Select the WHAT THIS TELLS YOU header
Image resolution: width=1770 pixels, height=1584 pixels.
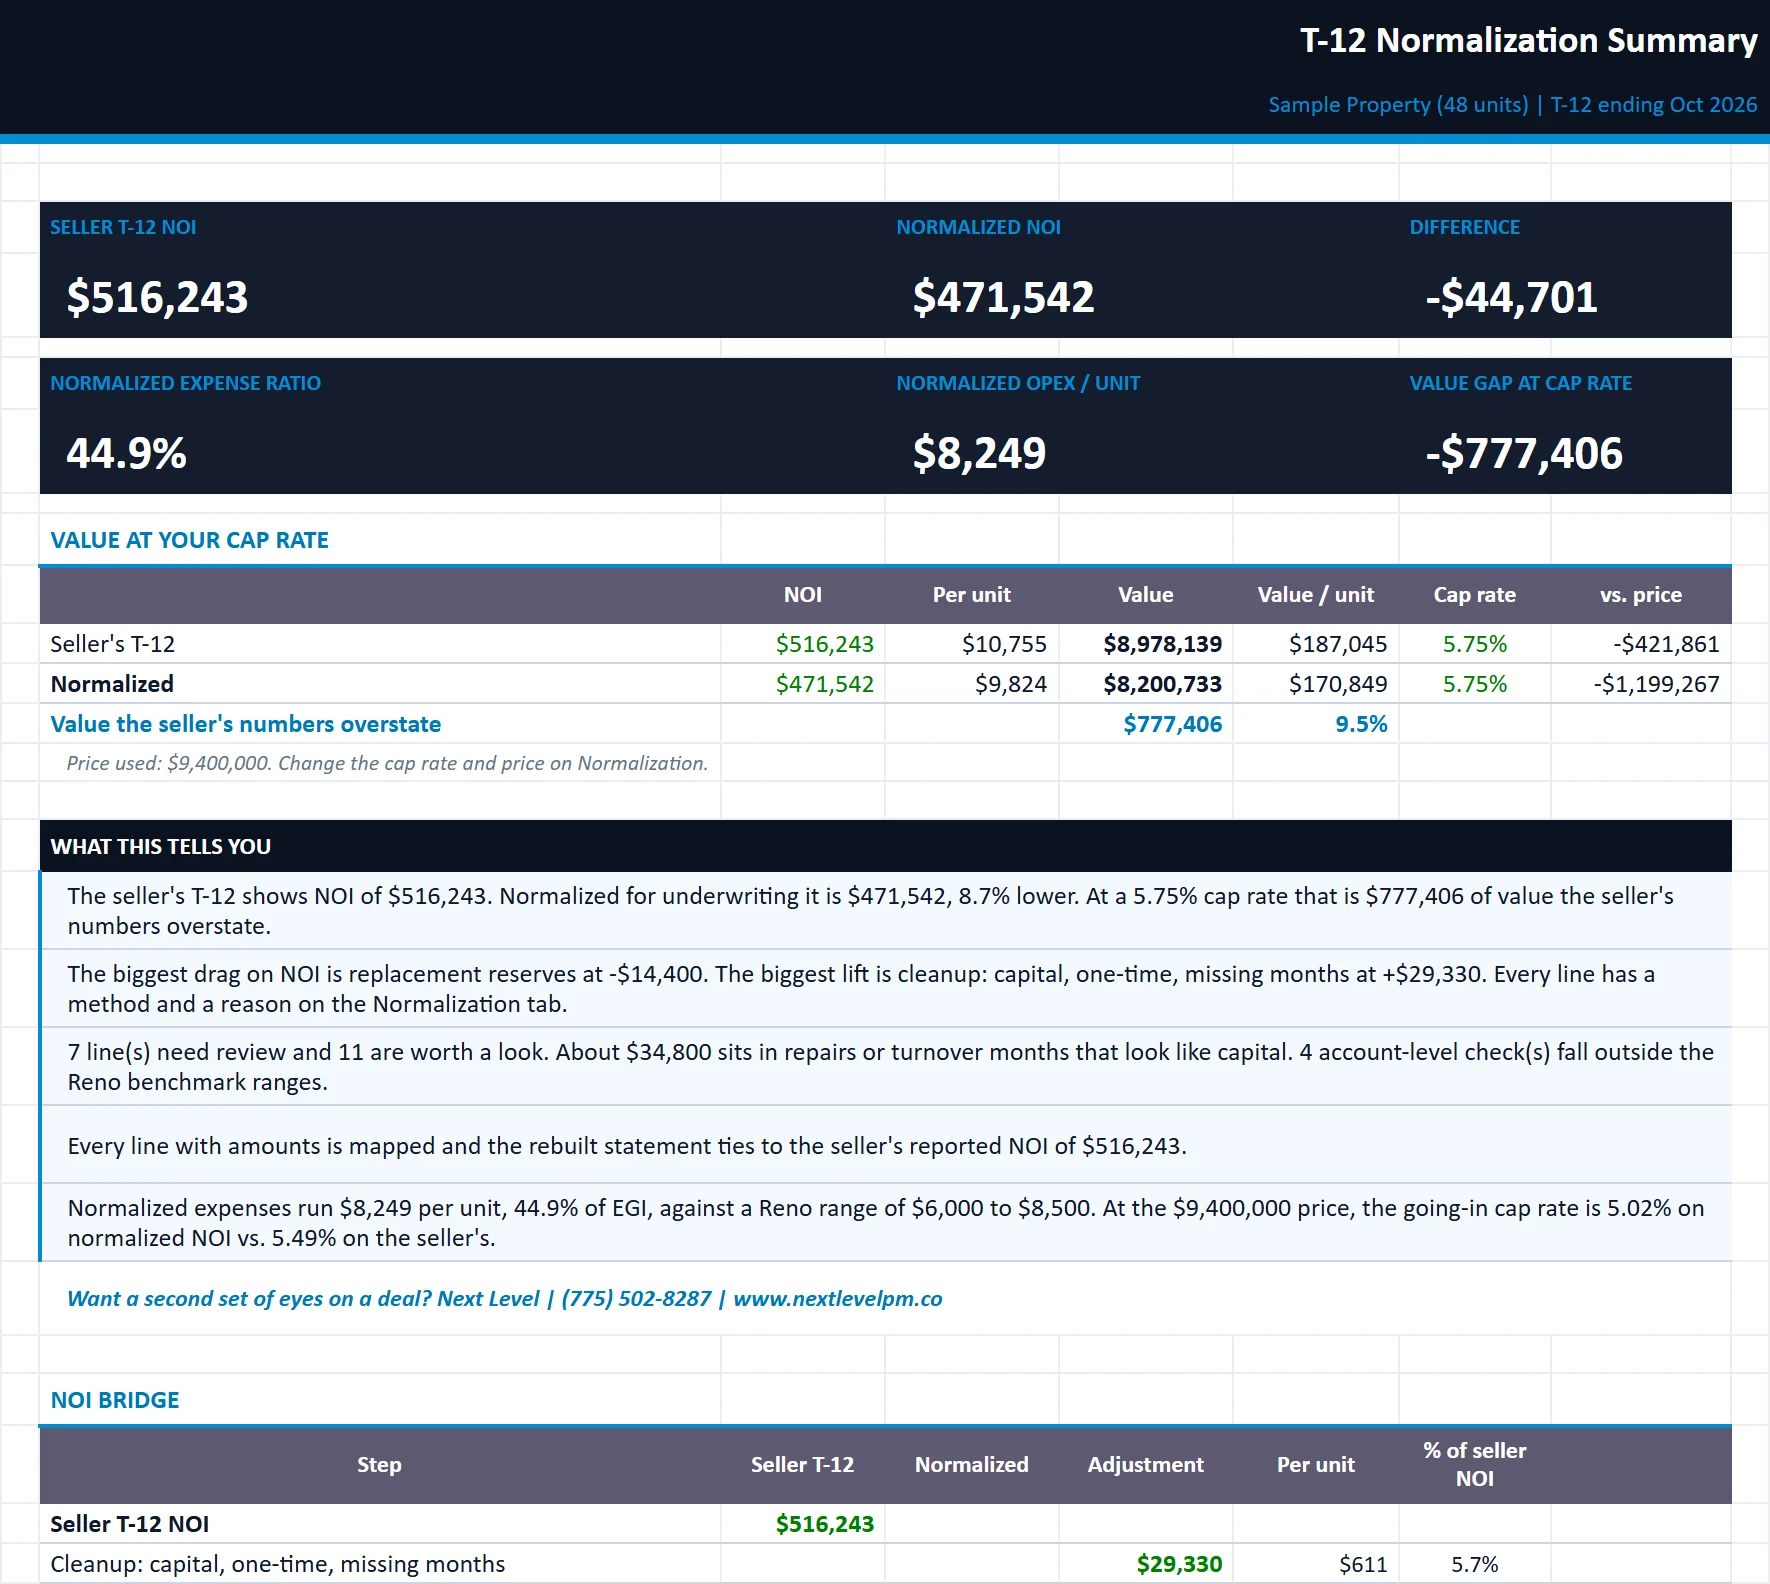coord(161,846)
